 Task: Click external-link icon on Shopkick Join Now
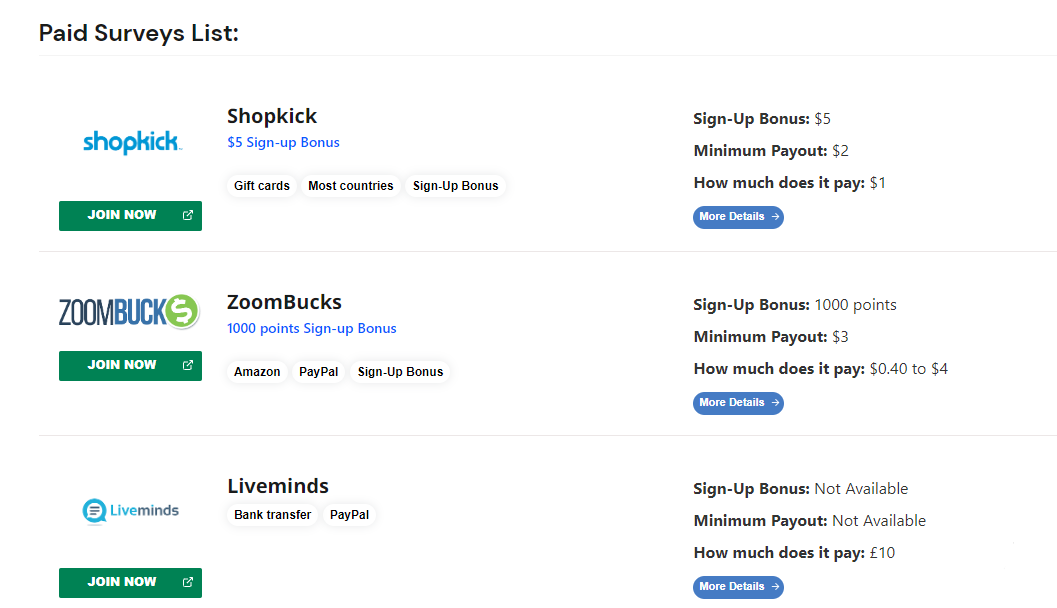coord(188,215)
